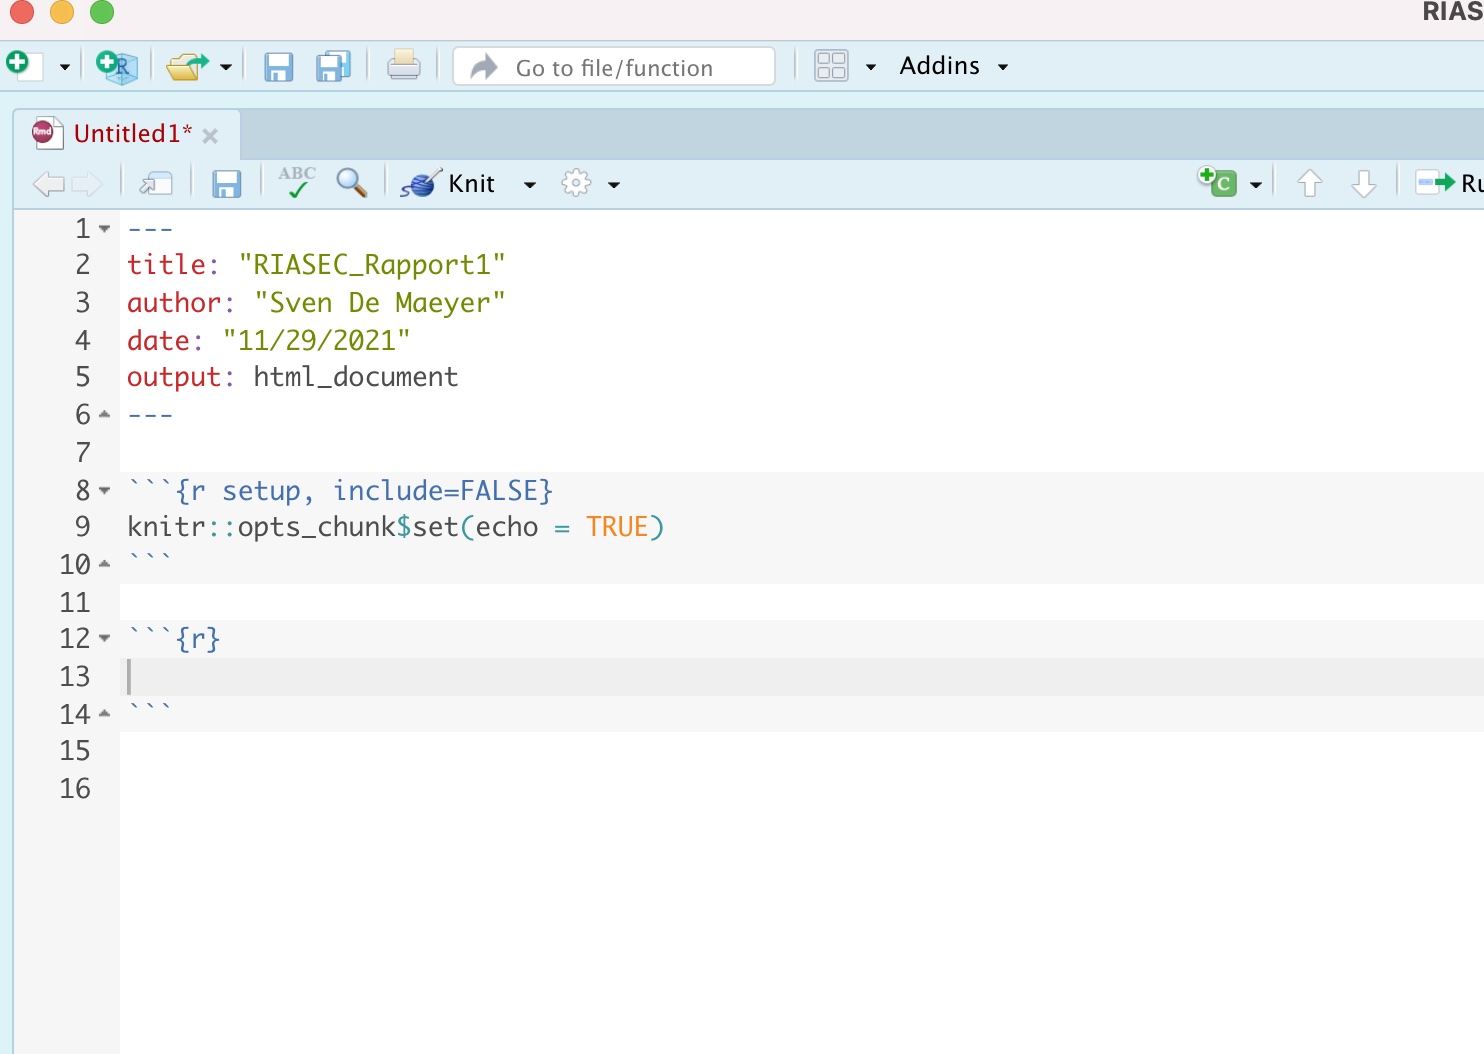Image resolution: width=1484 pixels, height=1054 pixels.
Task: Click the date "11/29/2021" text
Action: click(x=317, y=341)
